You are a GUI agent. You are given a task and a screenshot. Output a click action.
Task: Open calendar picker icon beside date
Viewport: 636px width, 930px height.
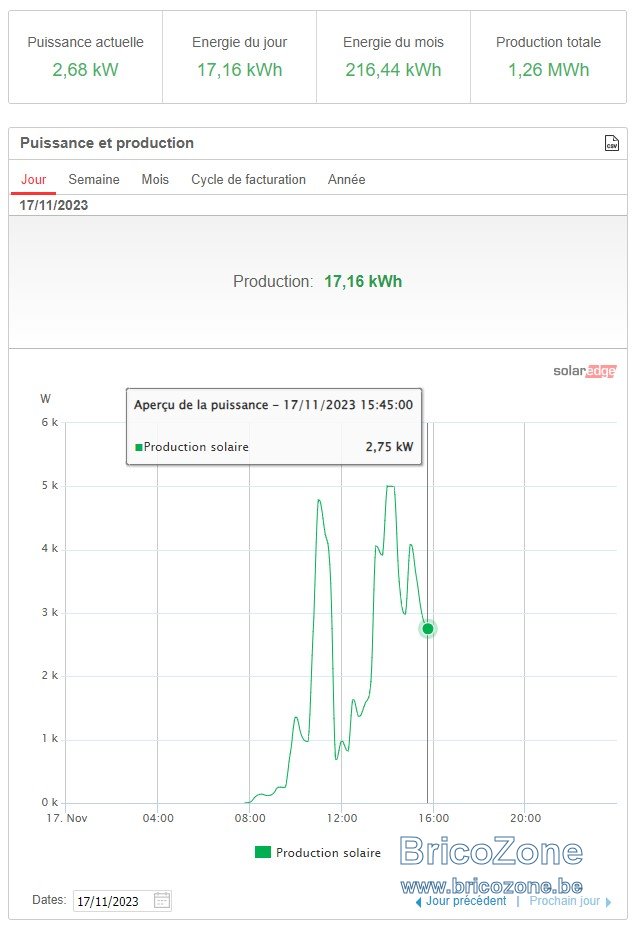162,900
